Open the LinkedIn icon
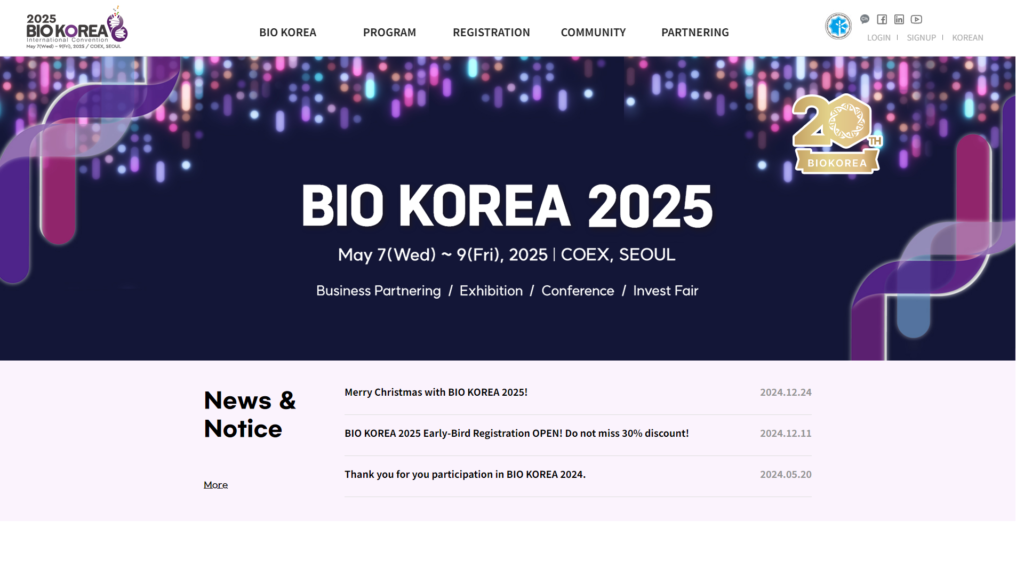1024x576 pixels. point(899,19)
